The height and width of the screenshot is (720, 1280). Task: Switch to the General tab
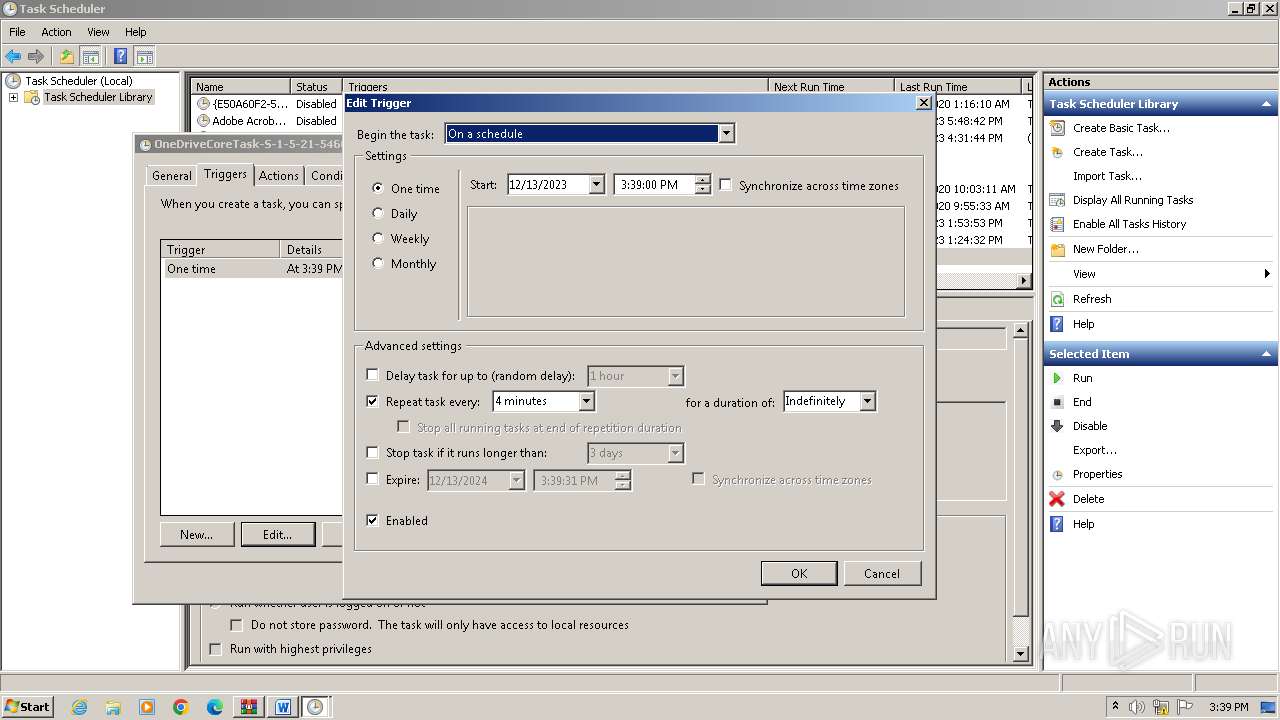coord(171,175)
